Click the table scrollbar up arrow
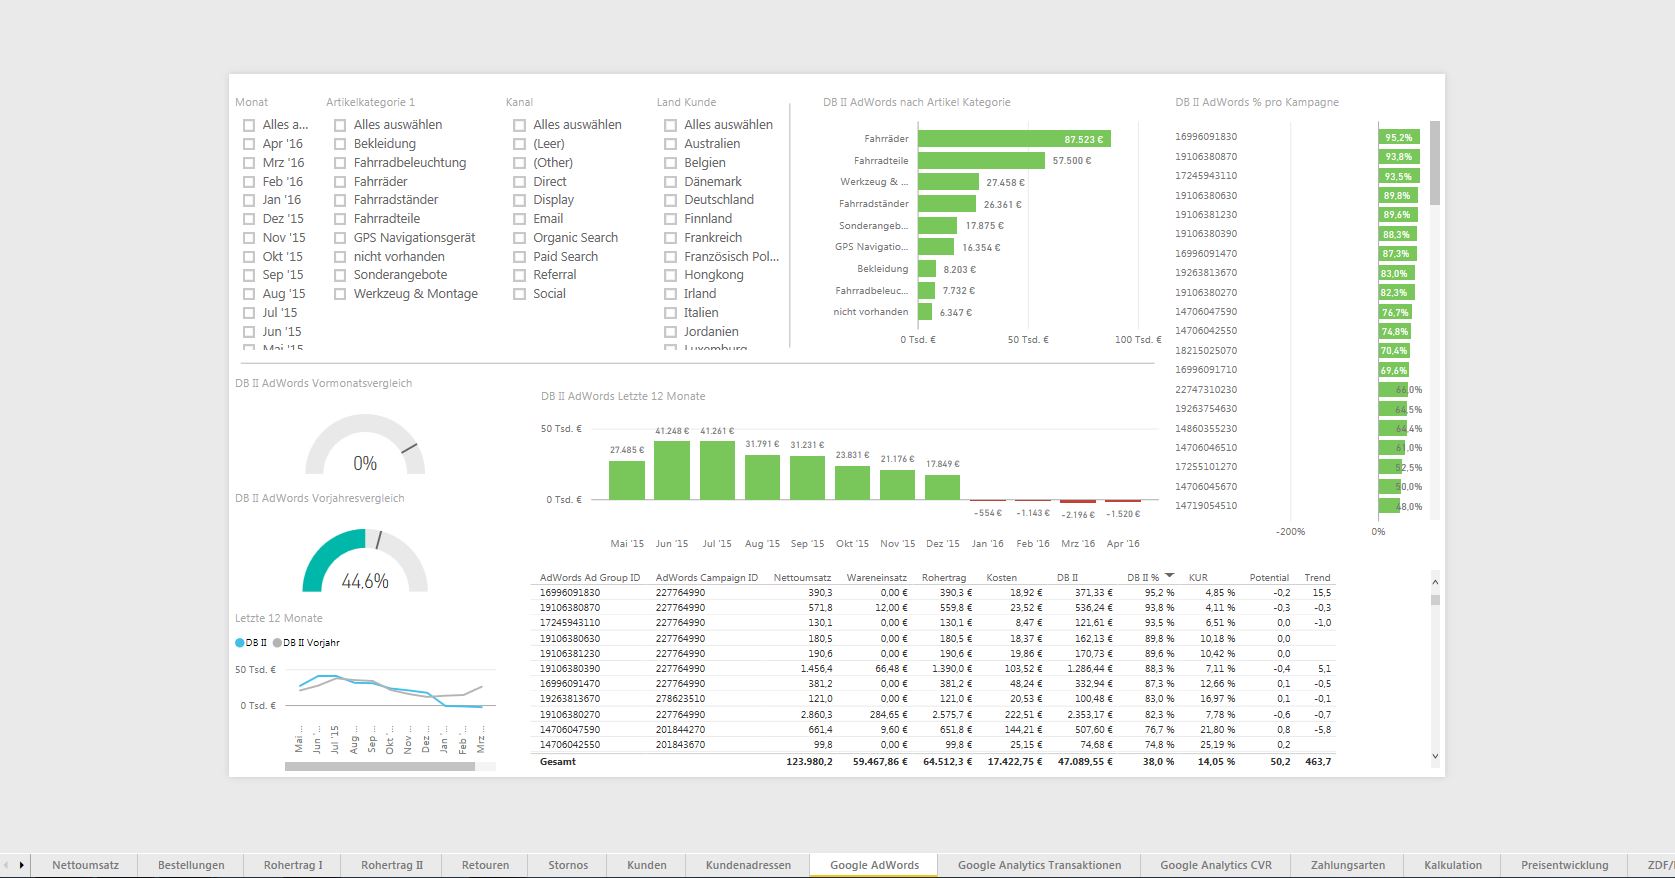Image resolution: width=1675 pixels, height=878 pixels. click(x=1435, y=582)
